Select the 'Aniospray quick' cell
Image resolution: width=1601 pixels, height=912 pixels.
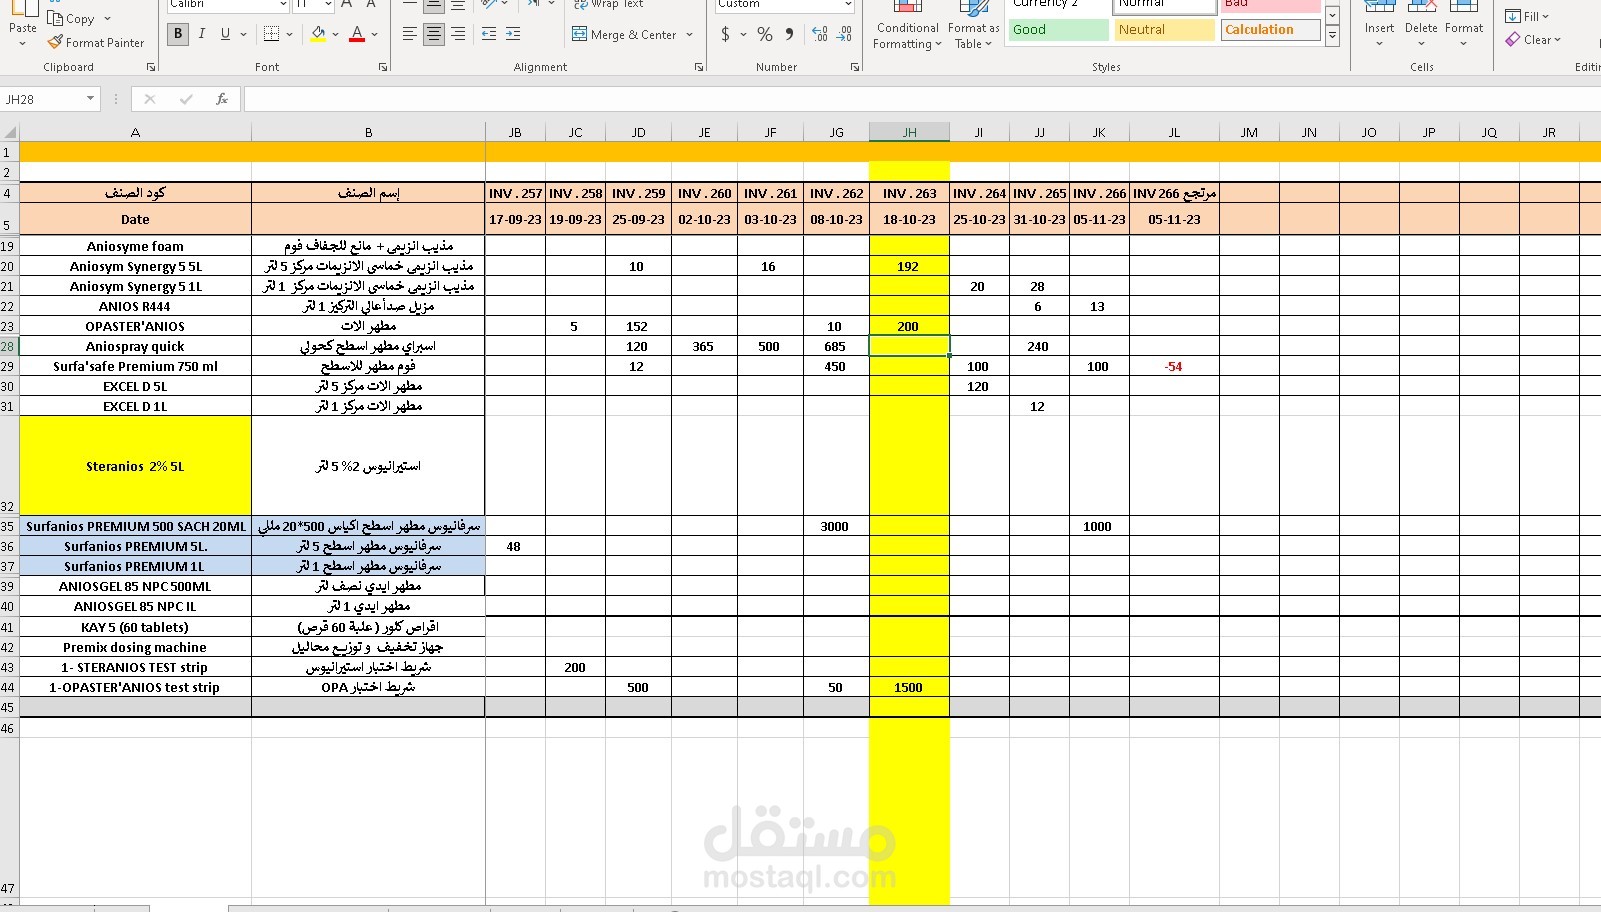pos(135,346)
